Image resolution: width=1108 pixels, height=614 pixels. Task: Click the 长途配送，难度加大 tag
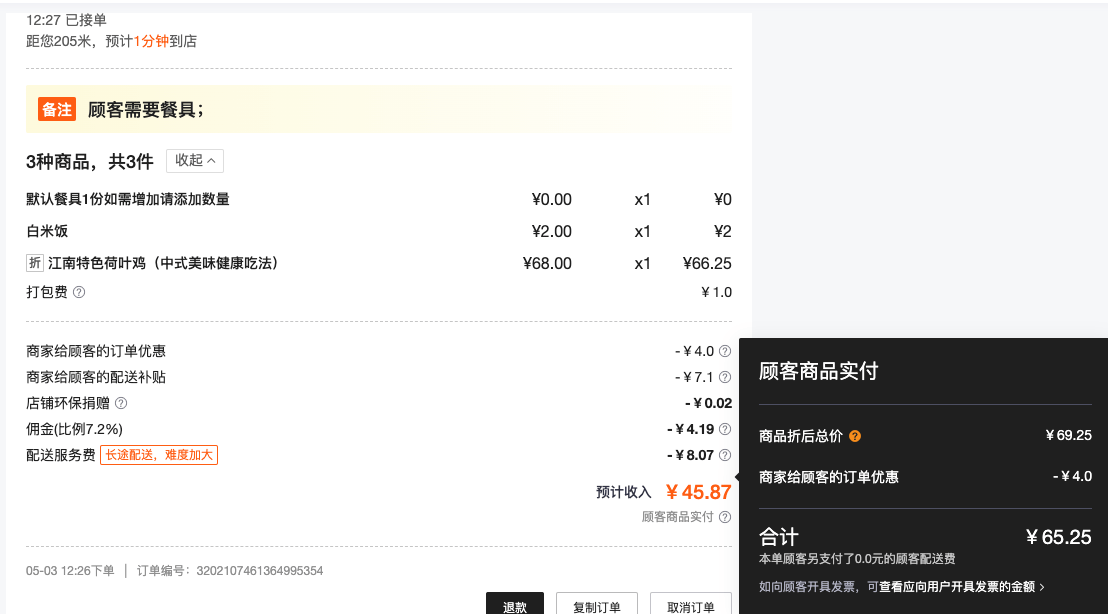coord(159,455)
